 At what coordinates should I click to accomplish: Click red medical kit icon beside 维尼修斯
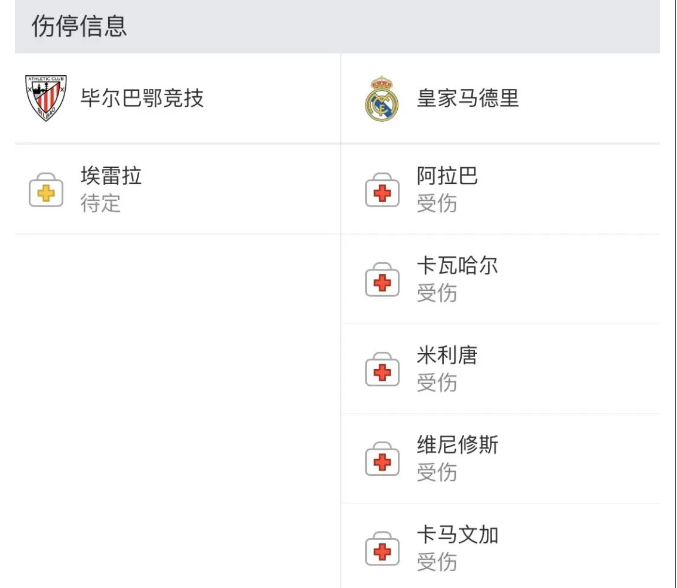point(382,460)
